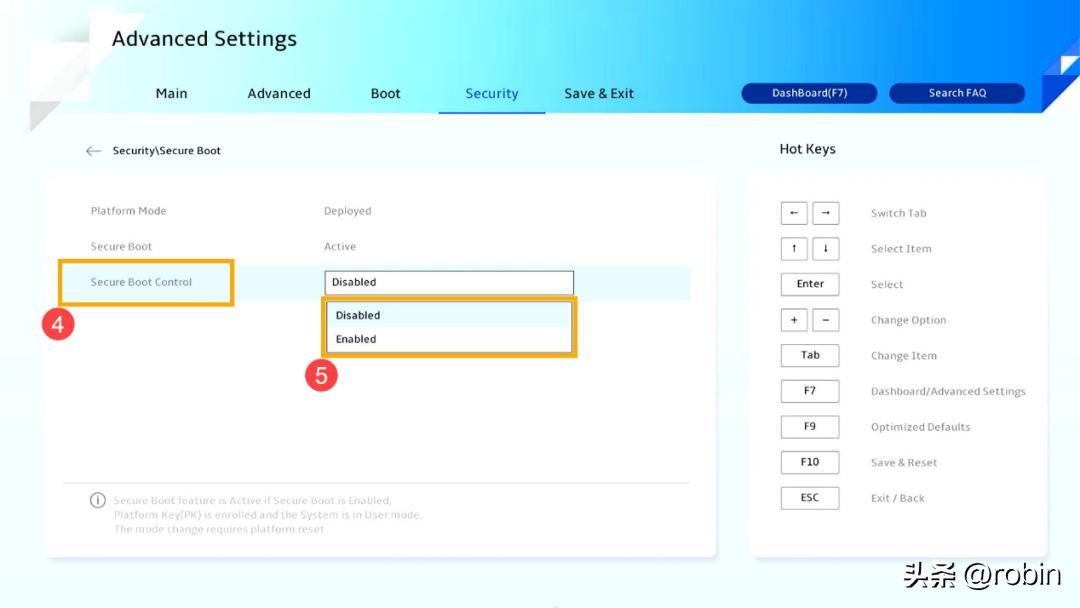Screen dimensions: 1080x608
Task: Click the up arrow Select Item key
Action: 794,249
